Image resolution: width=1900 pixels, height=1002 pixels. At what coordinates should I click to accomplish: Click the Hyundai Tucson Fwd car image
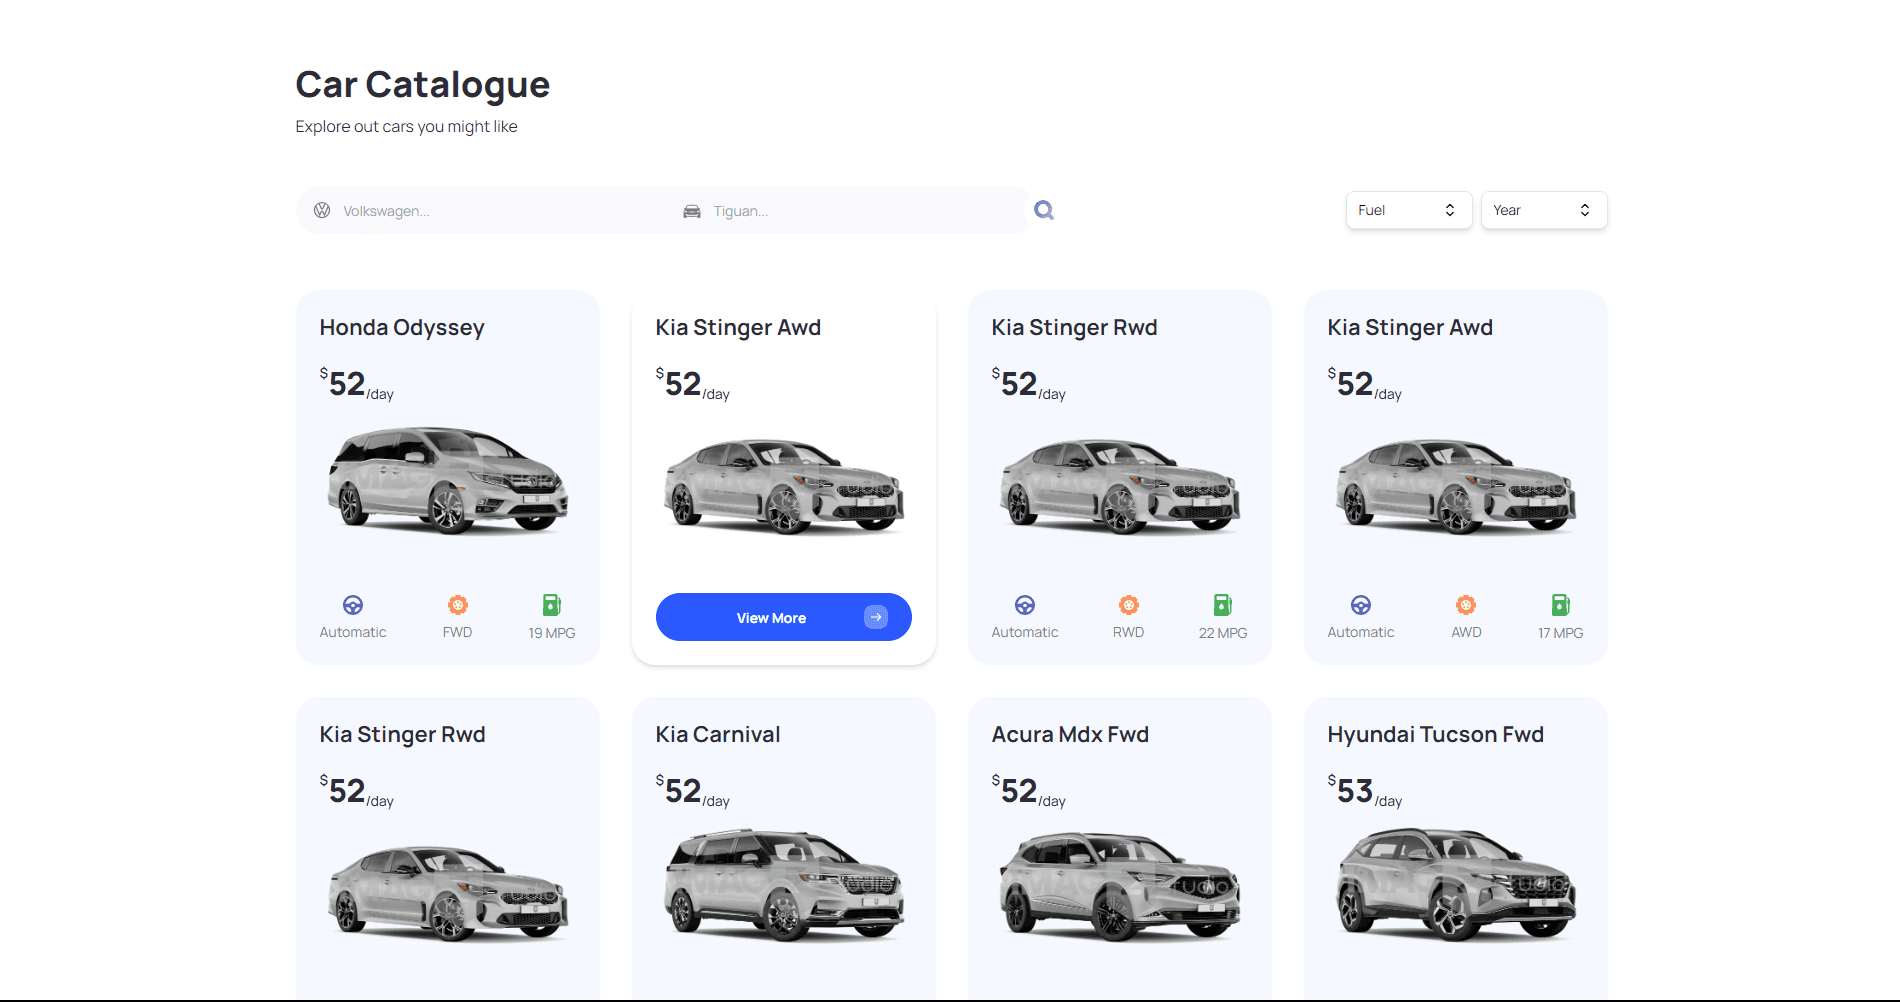tap(1455, 885)
